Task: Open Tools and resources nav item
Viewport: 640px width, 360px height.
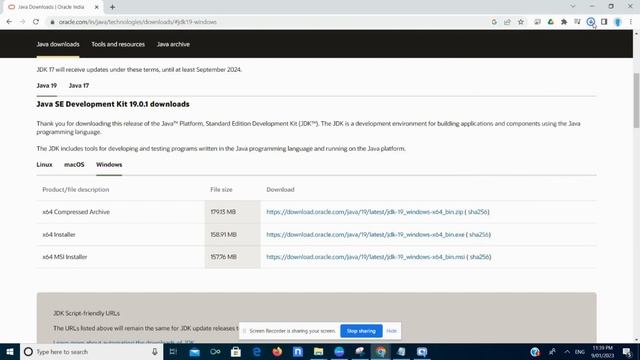Action: [x=118, y=44]
